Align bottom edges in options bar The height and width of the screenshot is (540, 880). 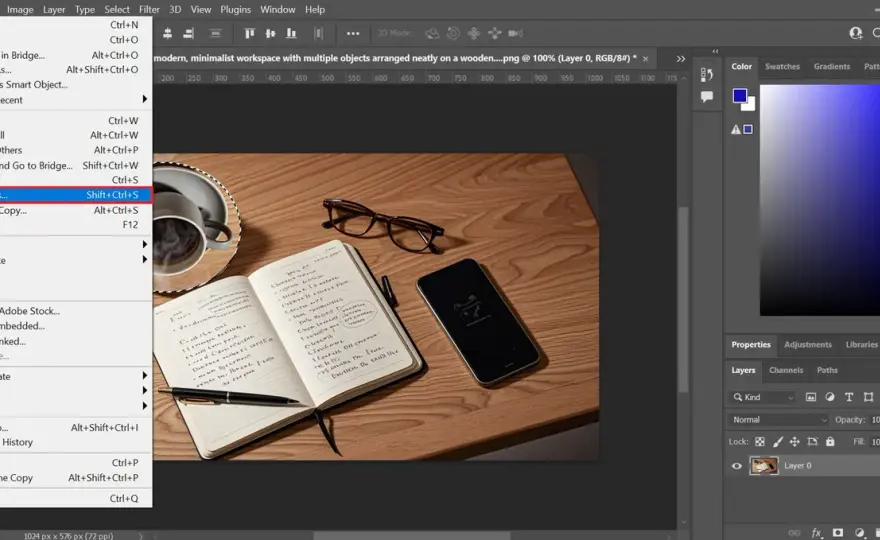click(291, 34)
